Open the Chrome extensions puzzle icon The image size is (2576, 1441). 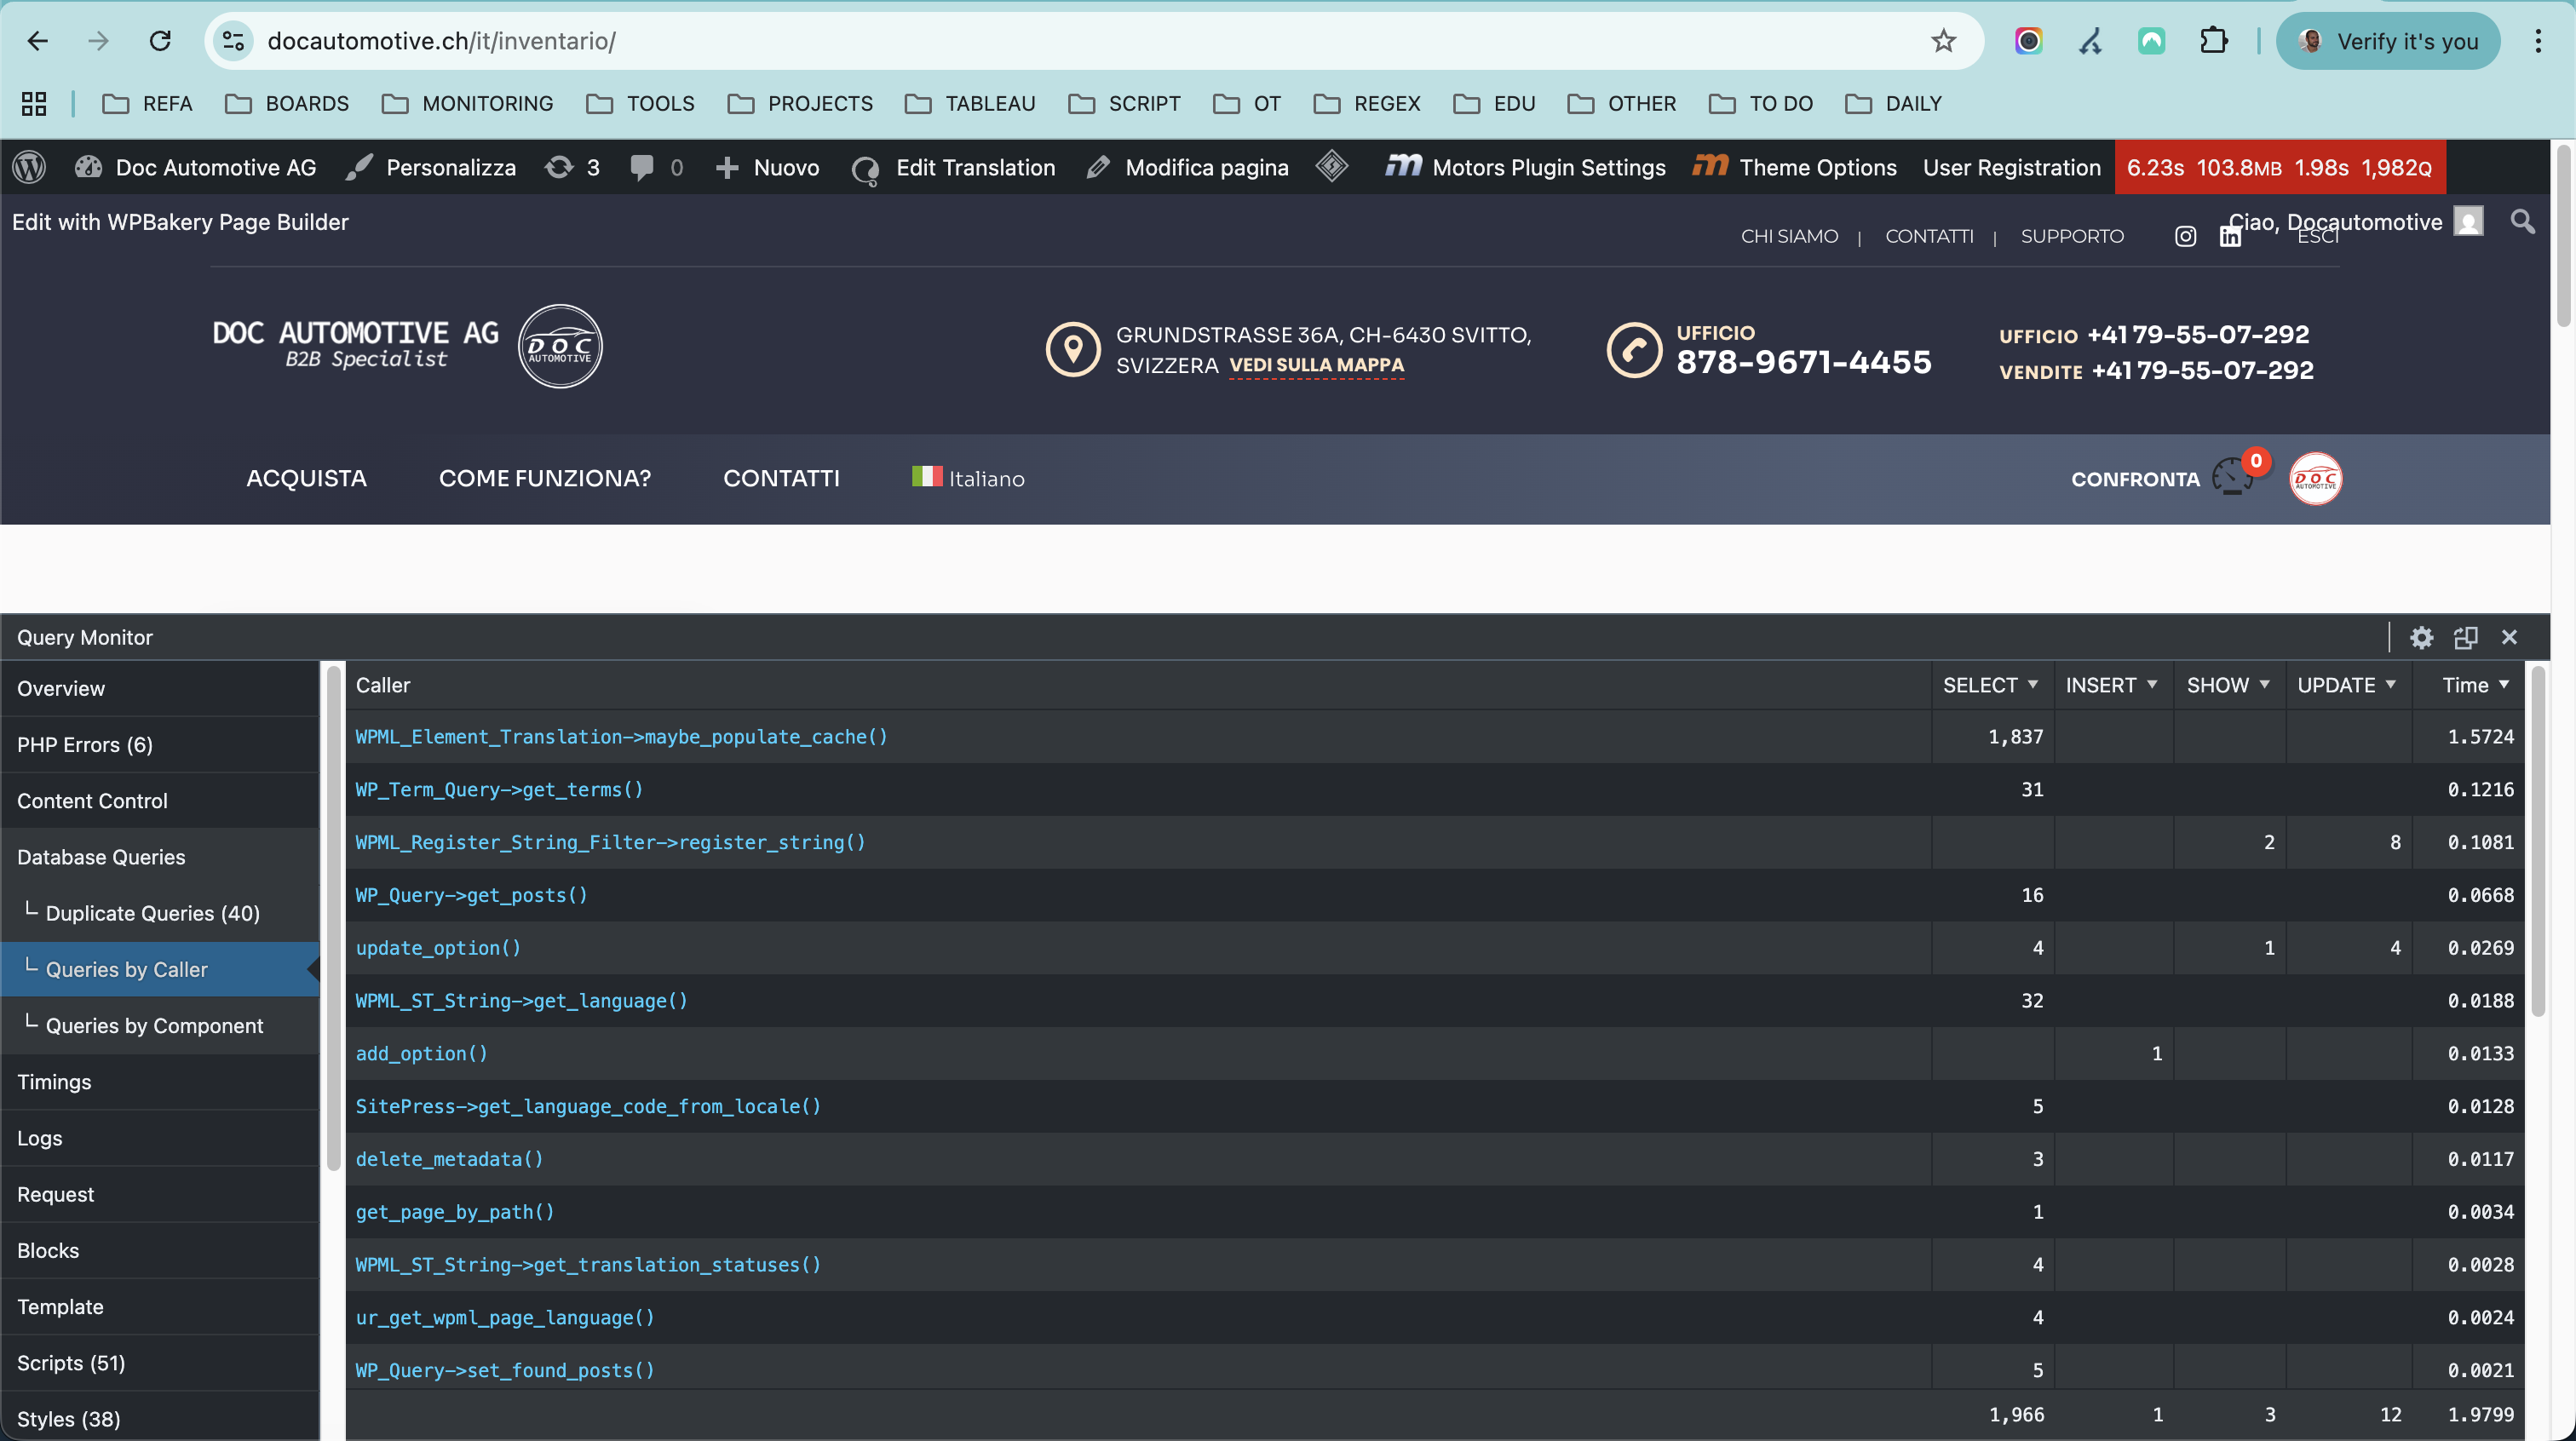click(x=2214, y=41)
